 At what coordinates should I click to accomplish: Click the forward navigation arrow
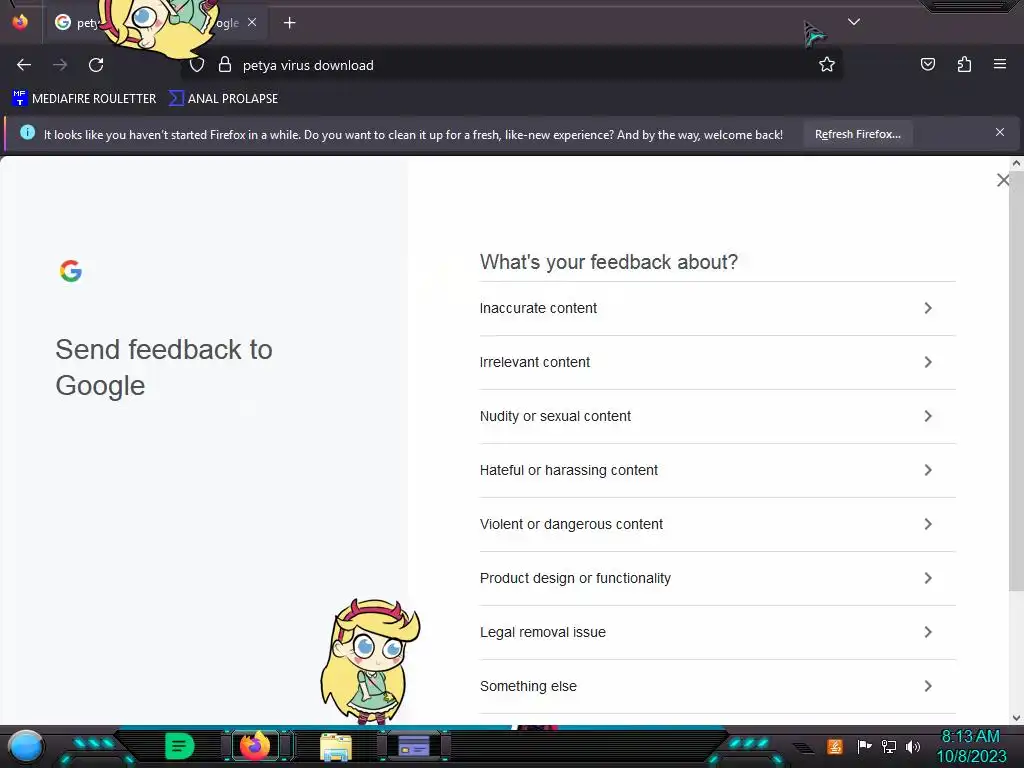pos(60,65)
